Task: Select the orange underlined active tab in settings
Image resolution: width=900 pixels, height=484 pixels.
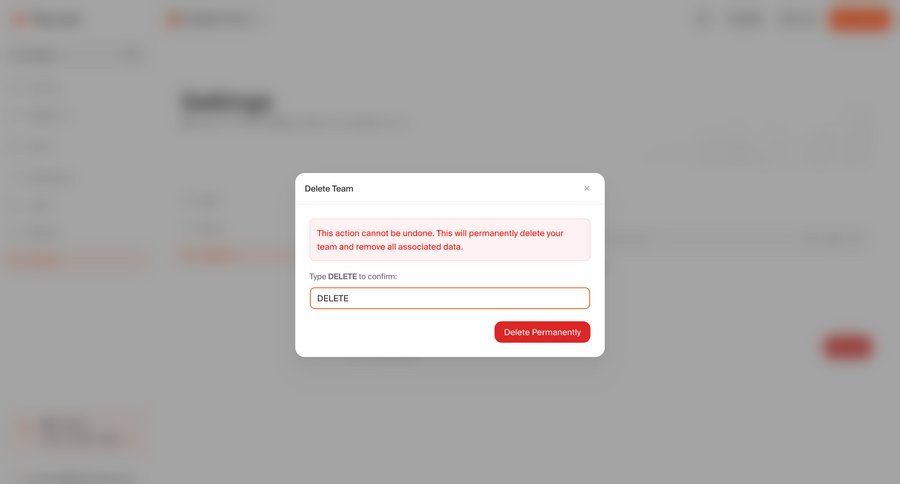Action: [208, 254]
